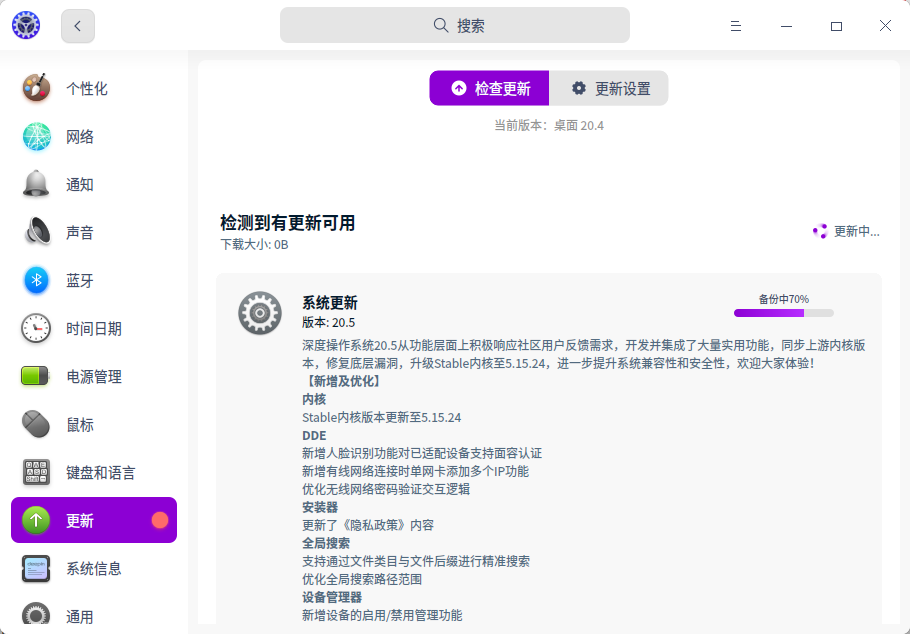
Task: Click the Updating (更新中...) status indicator
Action: (x=846, y=231)
